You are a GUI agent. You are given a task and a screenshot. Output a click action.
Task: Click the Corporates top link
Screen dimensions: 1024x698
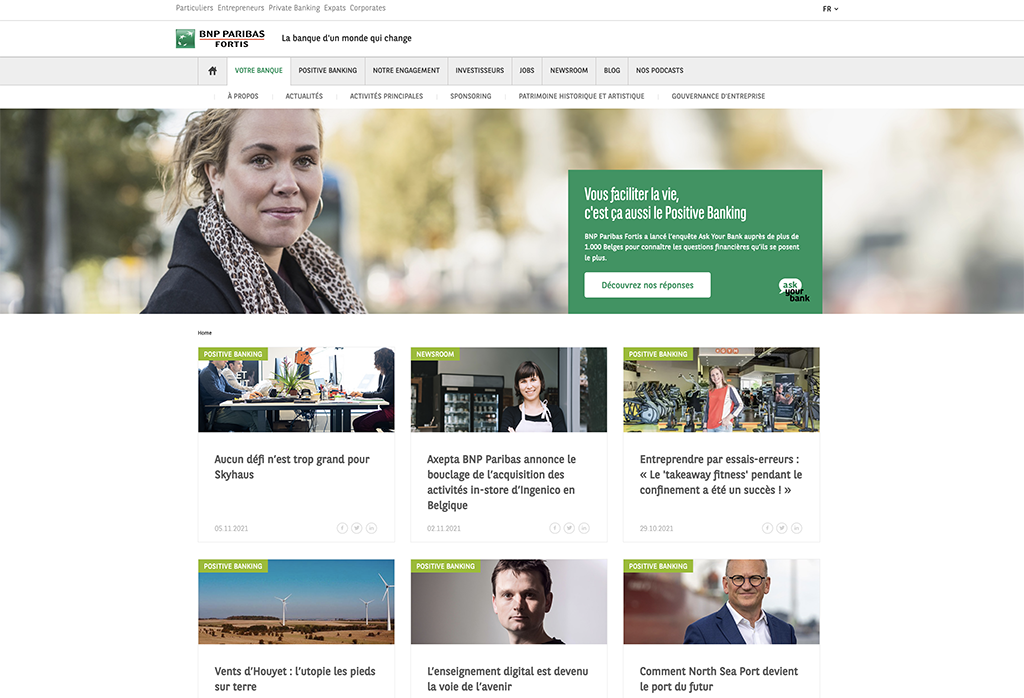coord(368,8)
